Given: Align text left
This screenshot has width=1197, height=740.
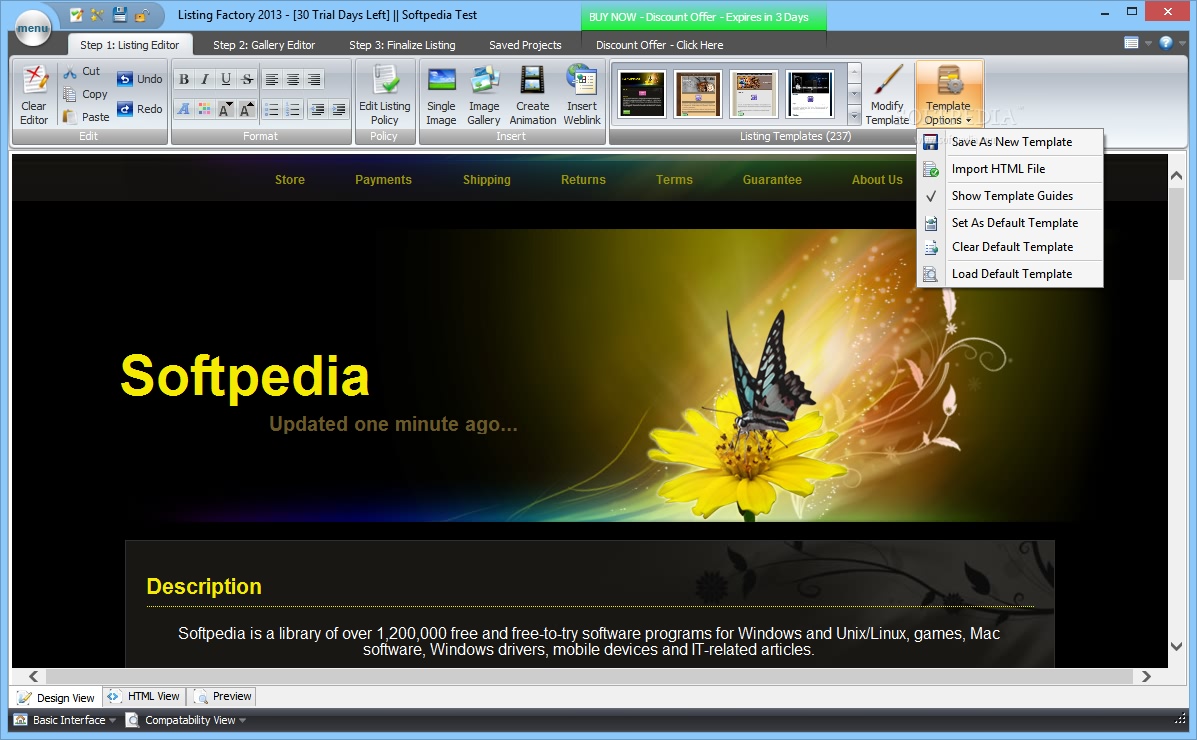Looking at the screenshot, I should pyautogui.click(x=272, y=79).
